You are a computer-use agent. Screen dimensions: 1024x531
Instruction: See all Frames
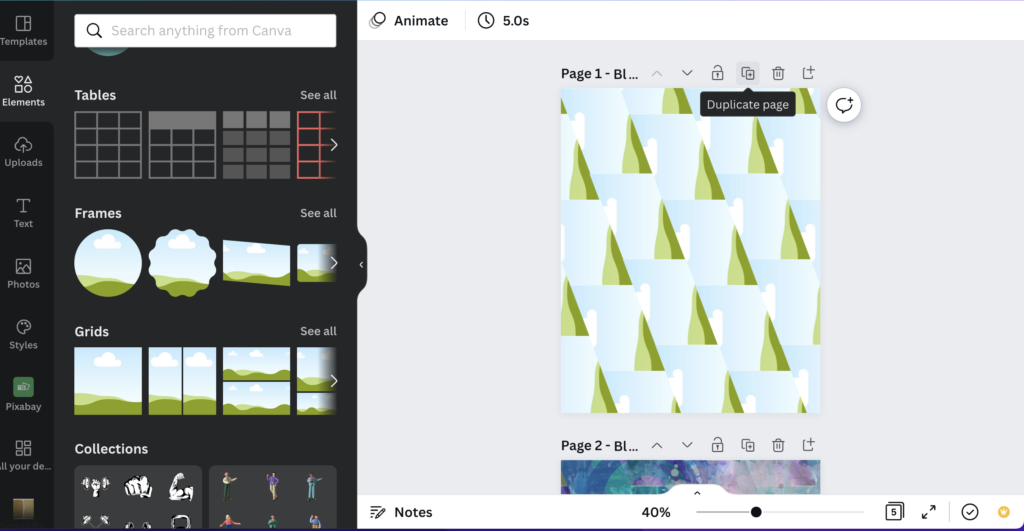pos(318,213)
